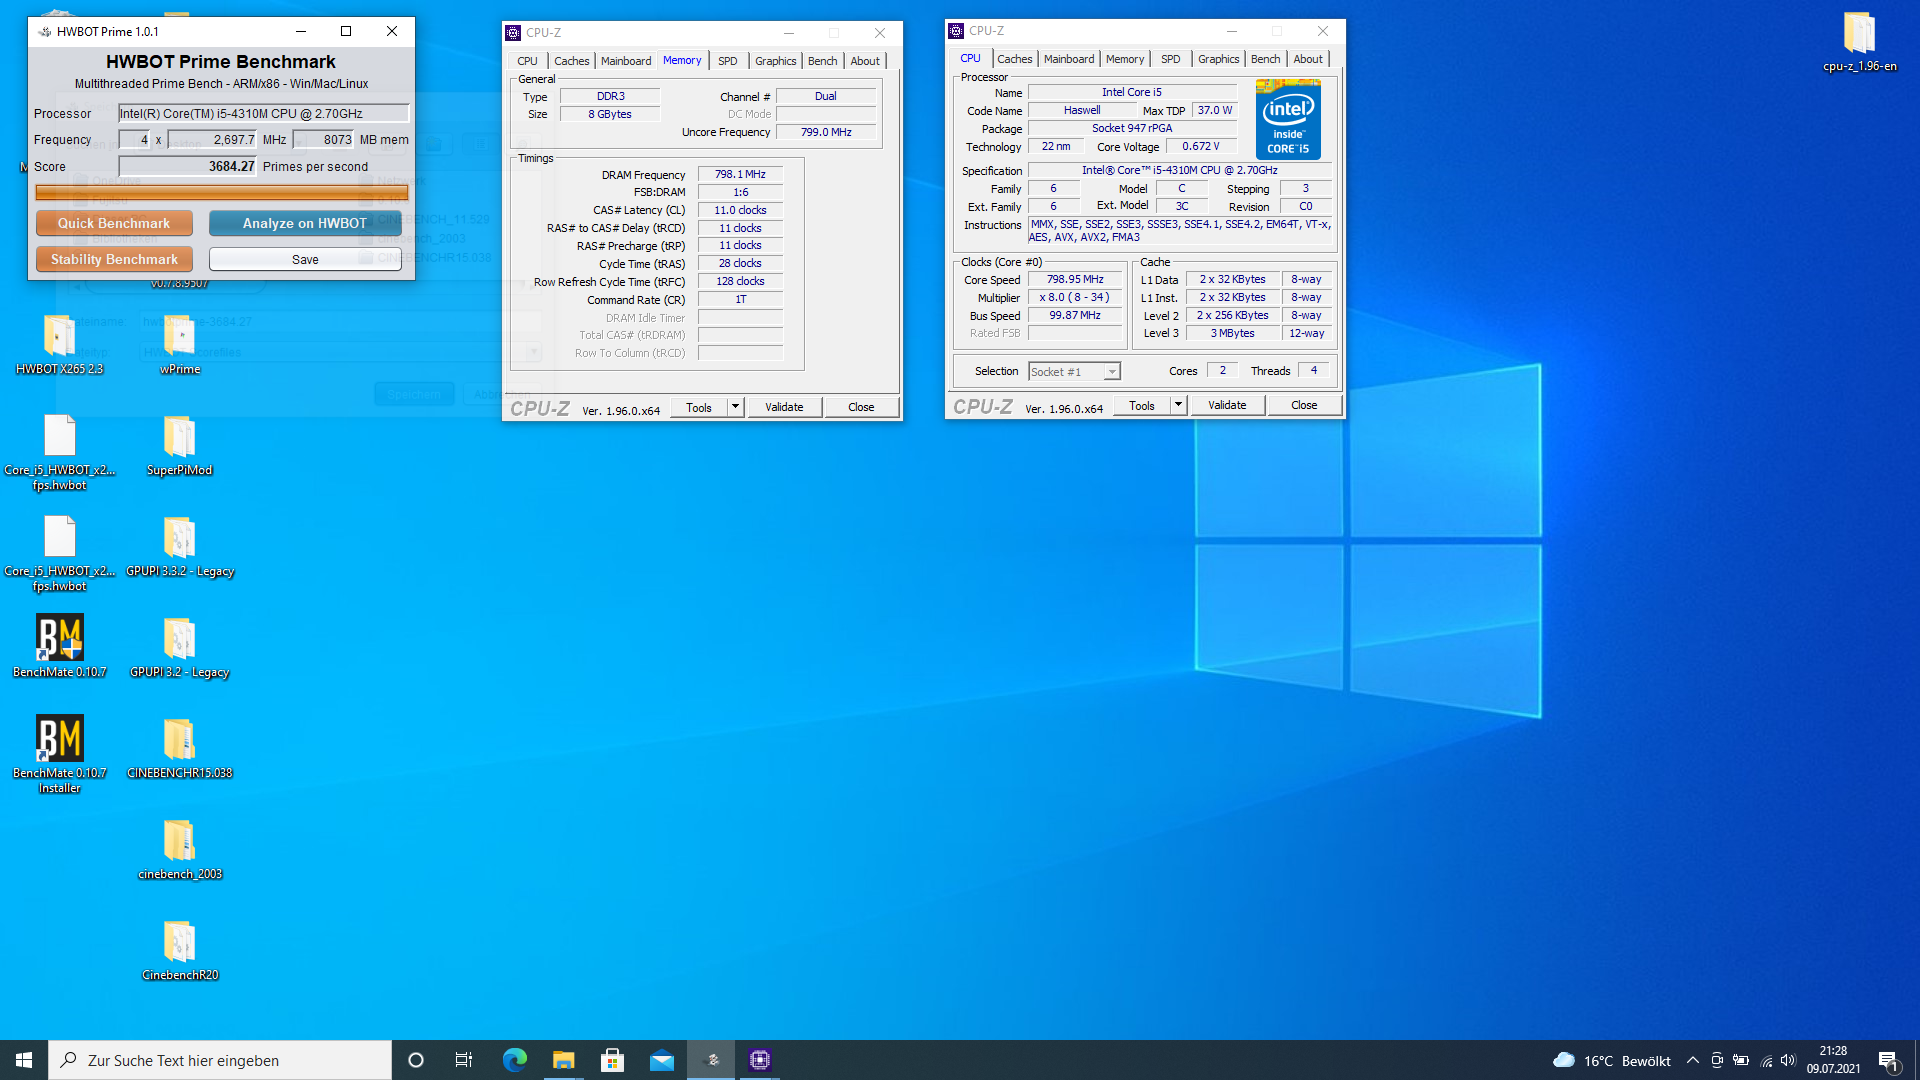
Task: Open the cpu-z_1.96-en folder on desktop
Action: coord(1859,42)
